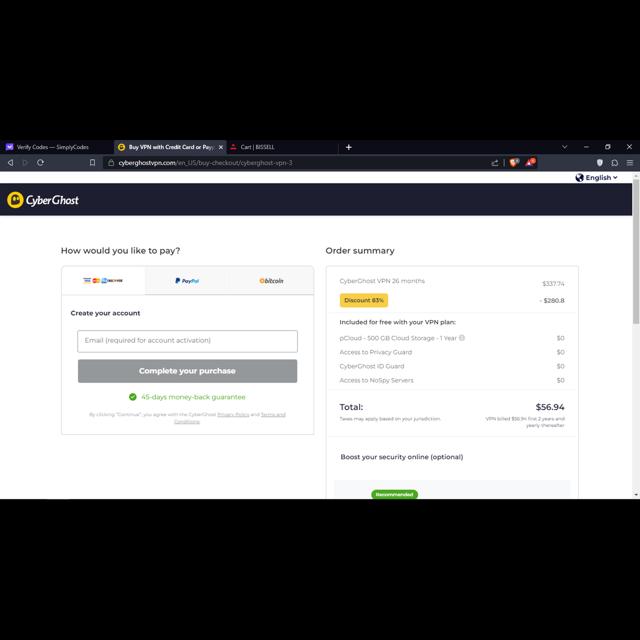Click the Discount 83% badge
The height and width of the screenshot is (640, 640).
(364, 300)
